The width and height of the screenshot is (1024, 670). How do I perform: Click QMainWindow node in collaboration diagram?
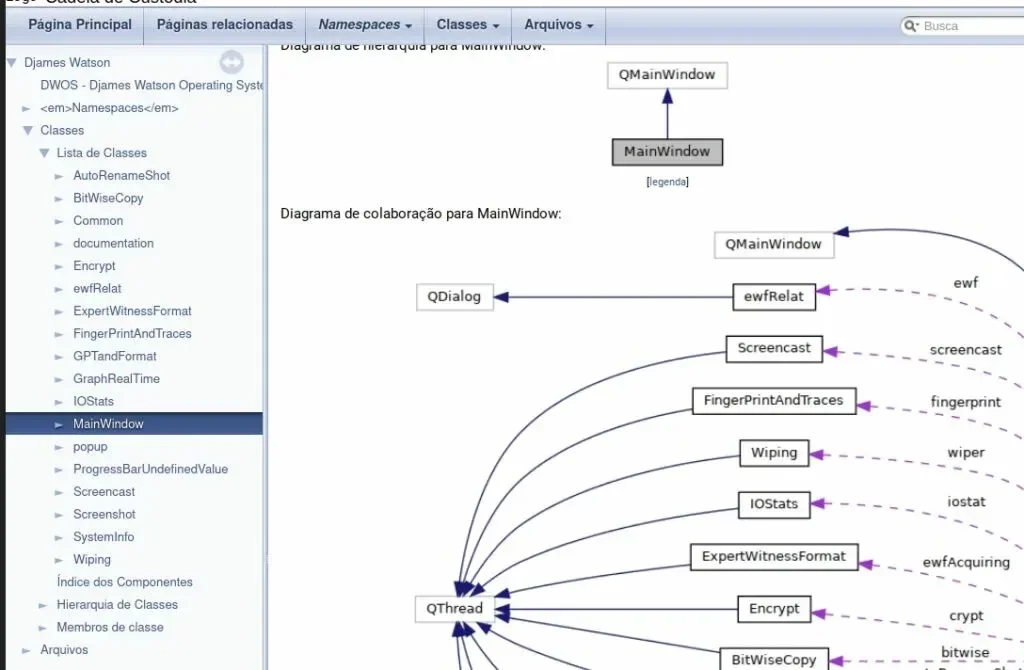click(x=774, y=245)
